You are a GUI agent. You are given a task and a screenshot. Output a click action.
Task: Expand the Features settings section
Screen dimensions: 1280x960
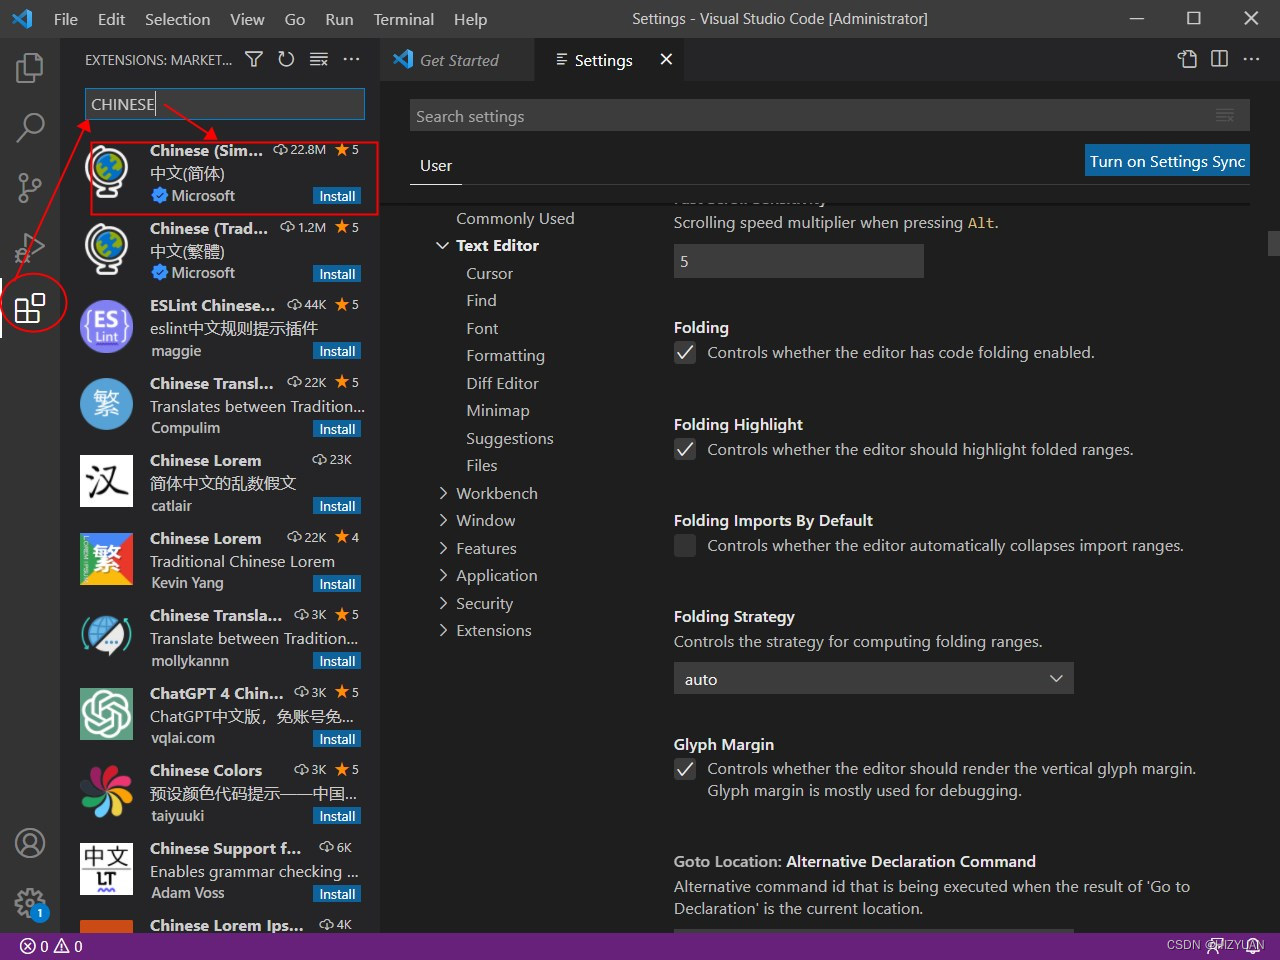[x=443, y=548]
